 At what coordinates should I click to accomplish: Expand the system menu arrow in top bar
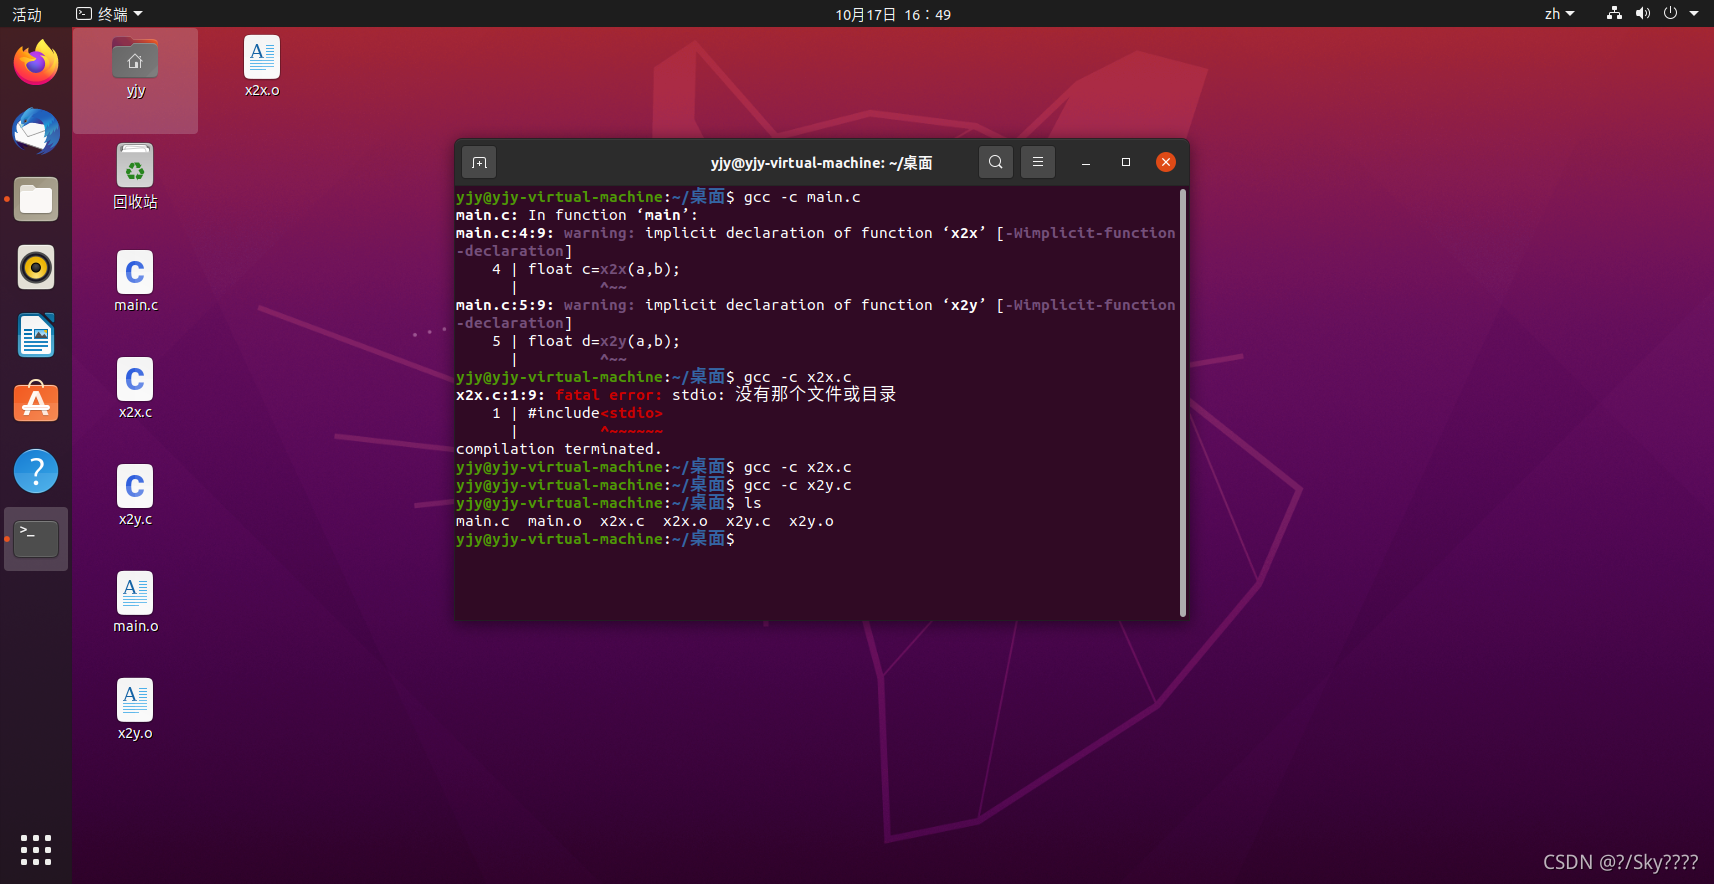click(x=1694, y=14)
